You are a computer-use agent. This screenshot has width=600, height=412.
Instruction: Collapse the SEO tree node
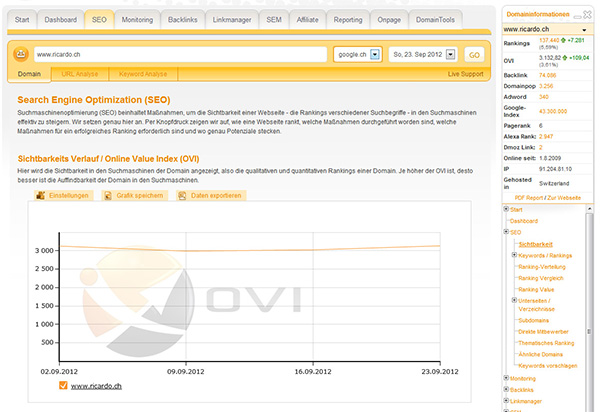506,231
